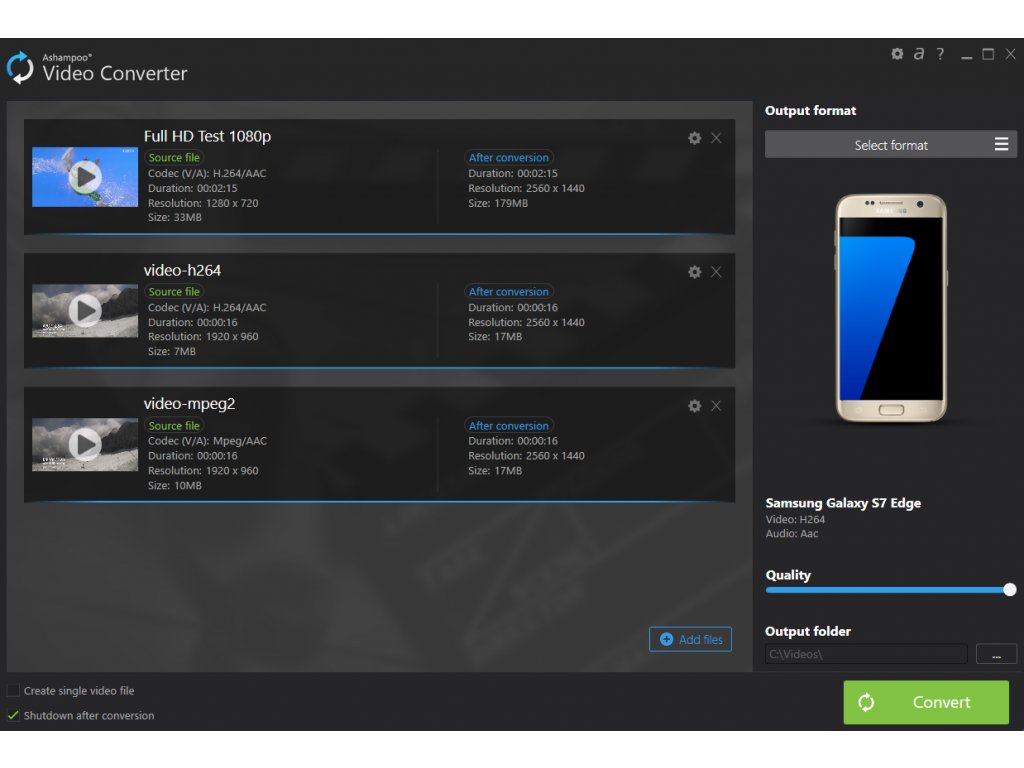1024x768 pixels.
Task: Enable Create single video file checkbox
Action: pos(14,691)
